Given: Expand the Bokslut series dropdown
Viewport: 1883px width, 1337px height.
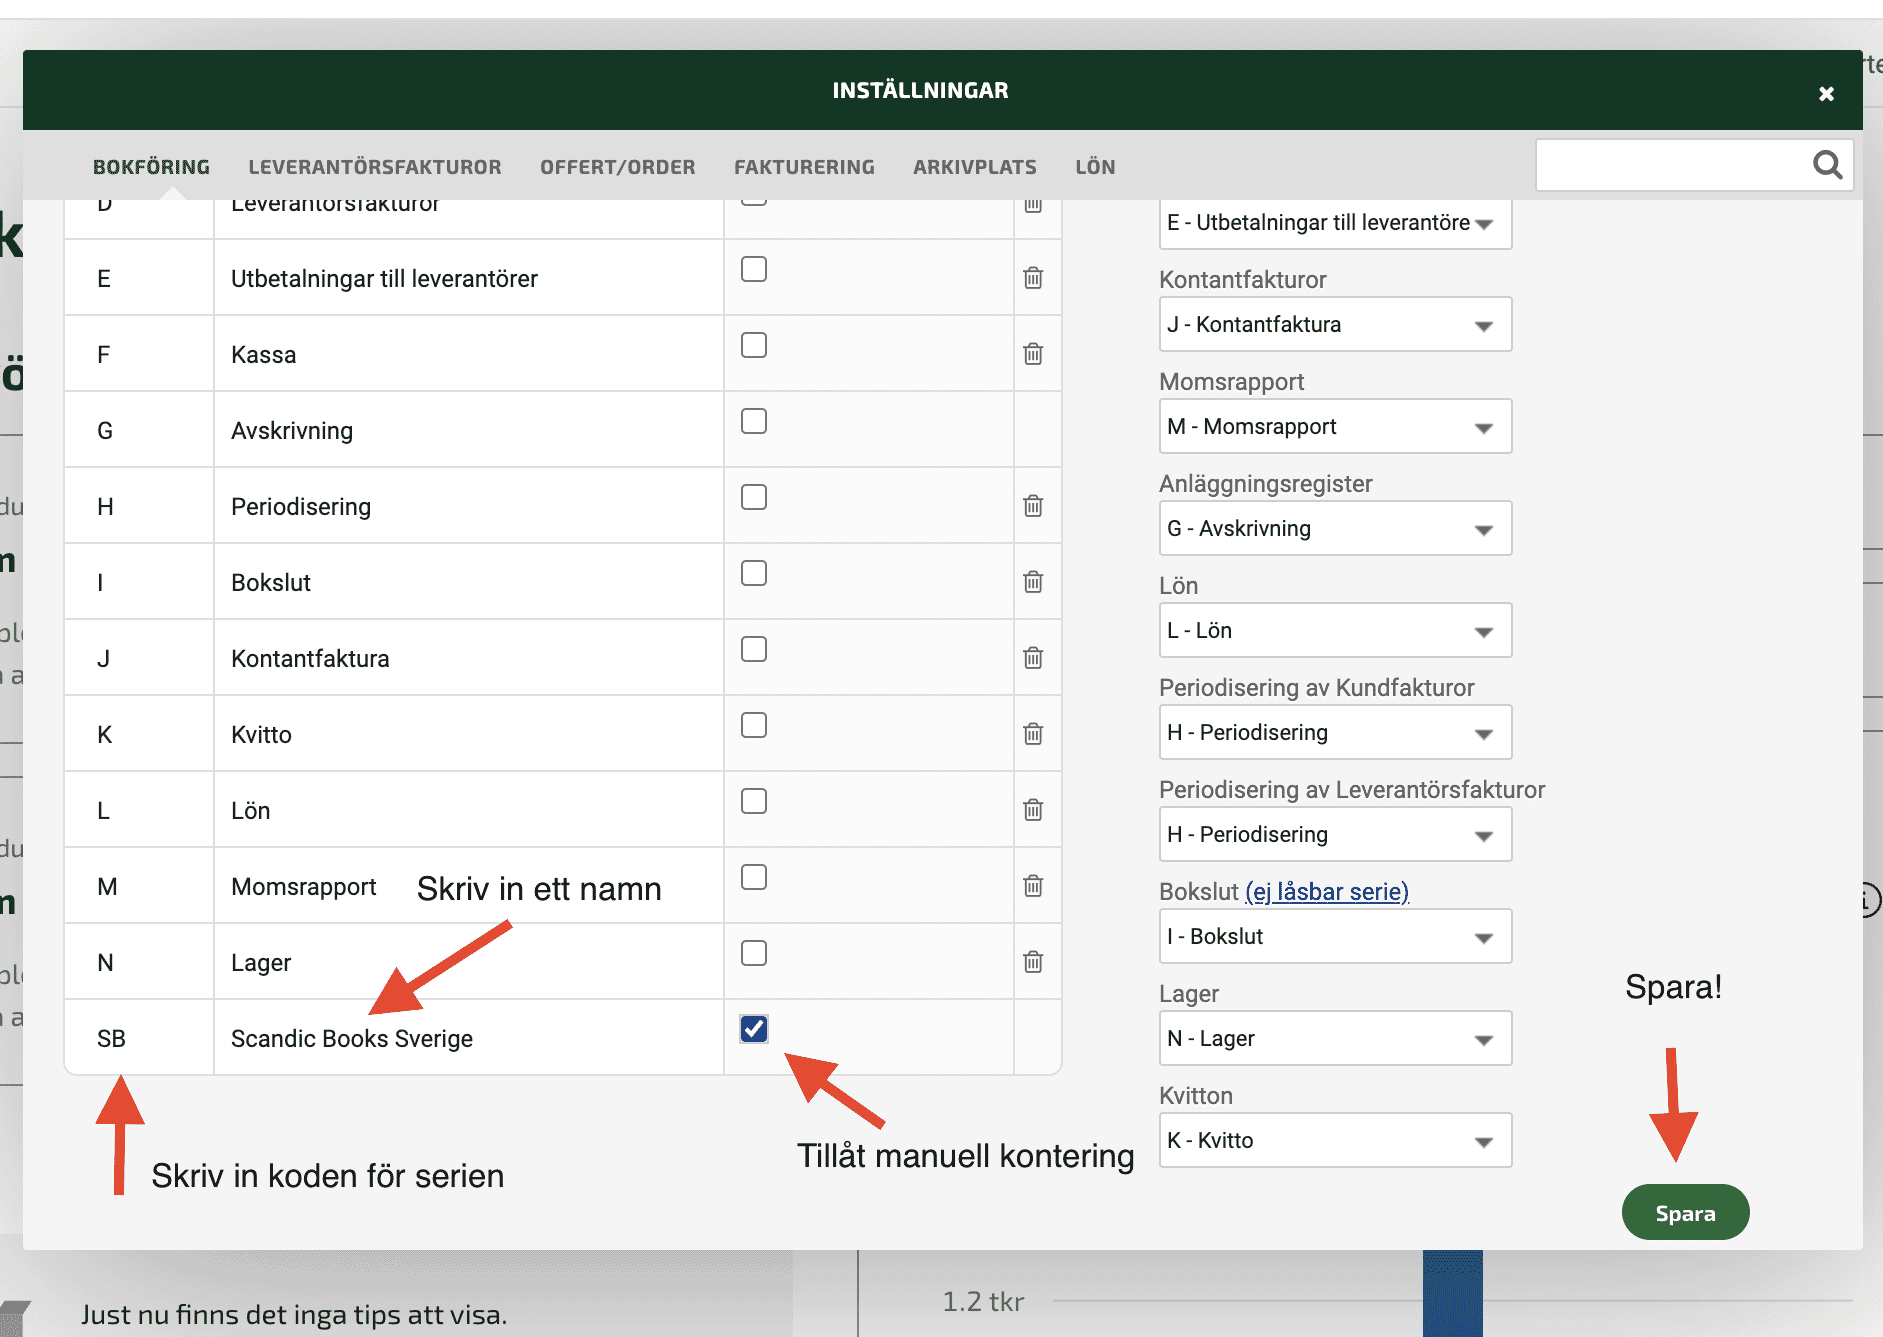Looking at the screenshot, I should tap(1335, 936).
